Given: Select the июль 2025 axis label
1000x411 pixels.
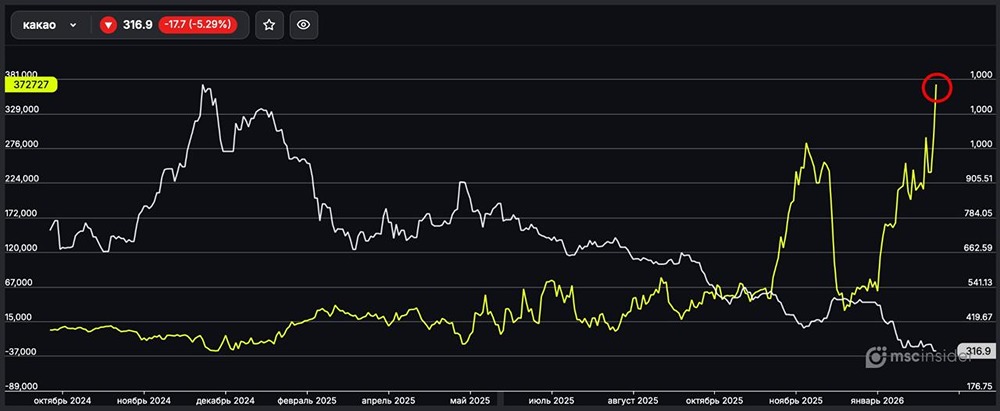Looking at the screenshot, I should point(551,401).
